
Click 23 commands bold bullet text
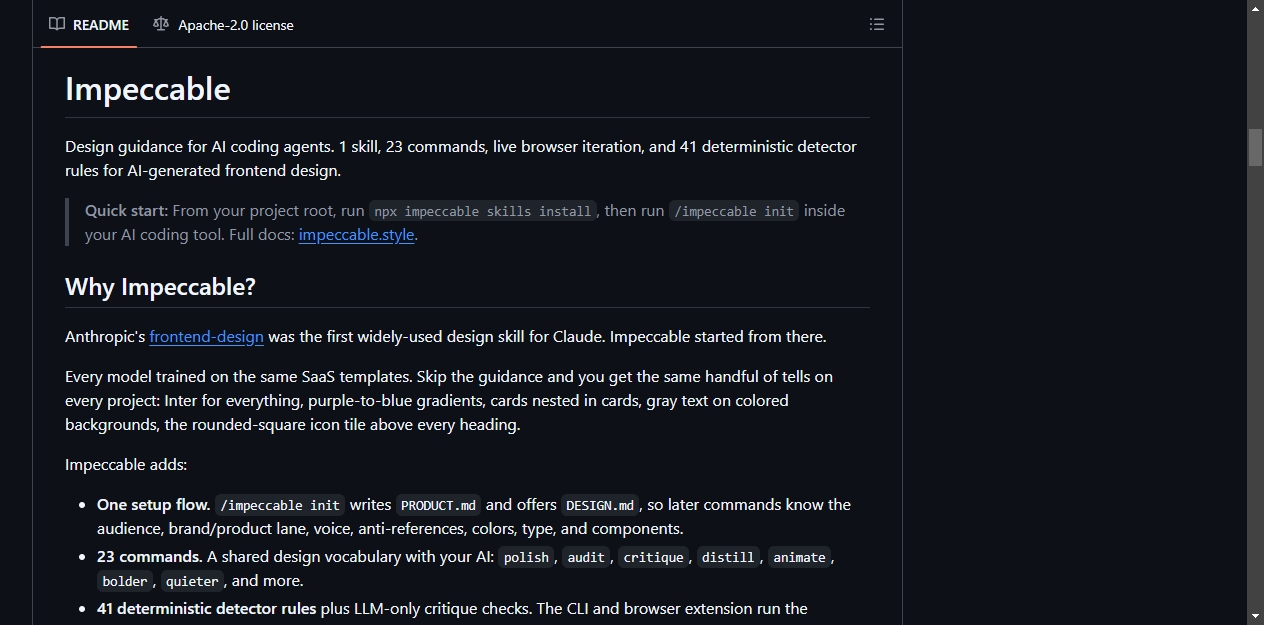tap(150, 557)
